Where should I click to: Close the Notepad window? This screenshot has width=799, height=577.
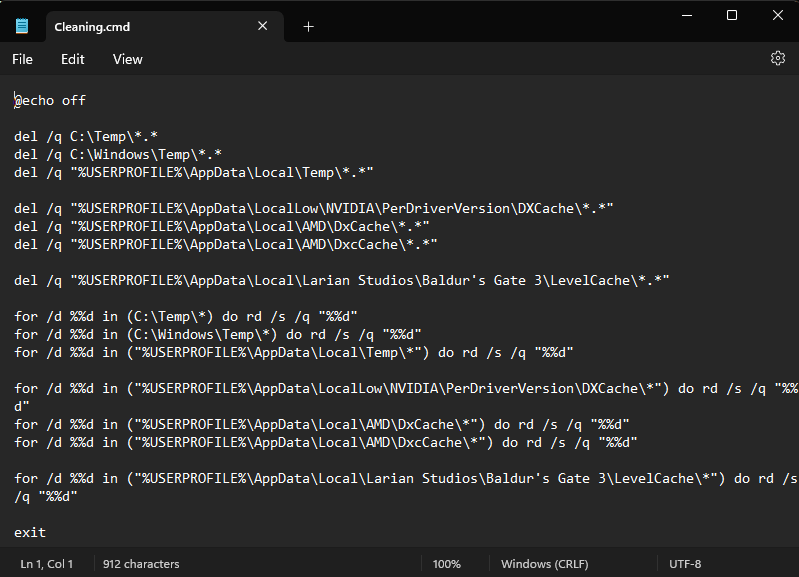(777, 15)
